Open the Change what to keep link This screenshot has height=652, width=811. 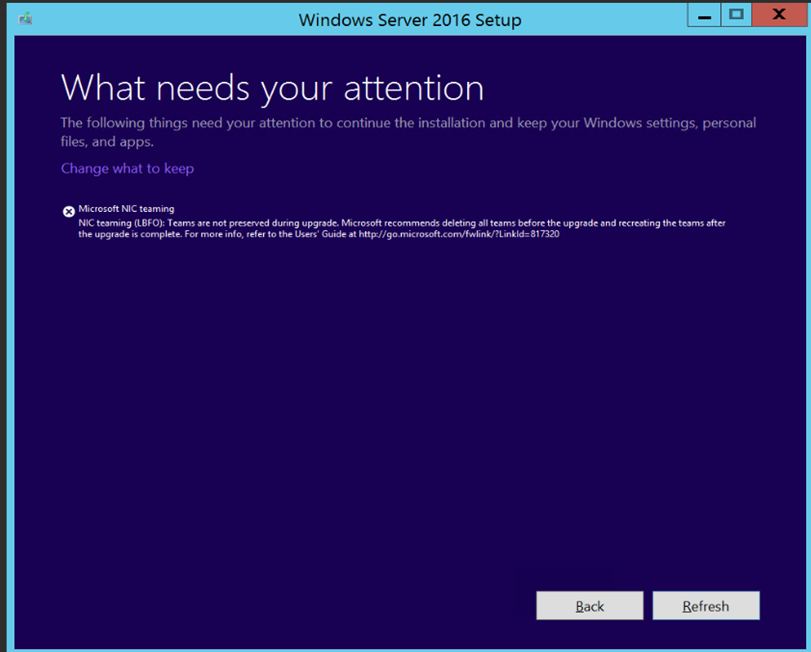127,169
